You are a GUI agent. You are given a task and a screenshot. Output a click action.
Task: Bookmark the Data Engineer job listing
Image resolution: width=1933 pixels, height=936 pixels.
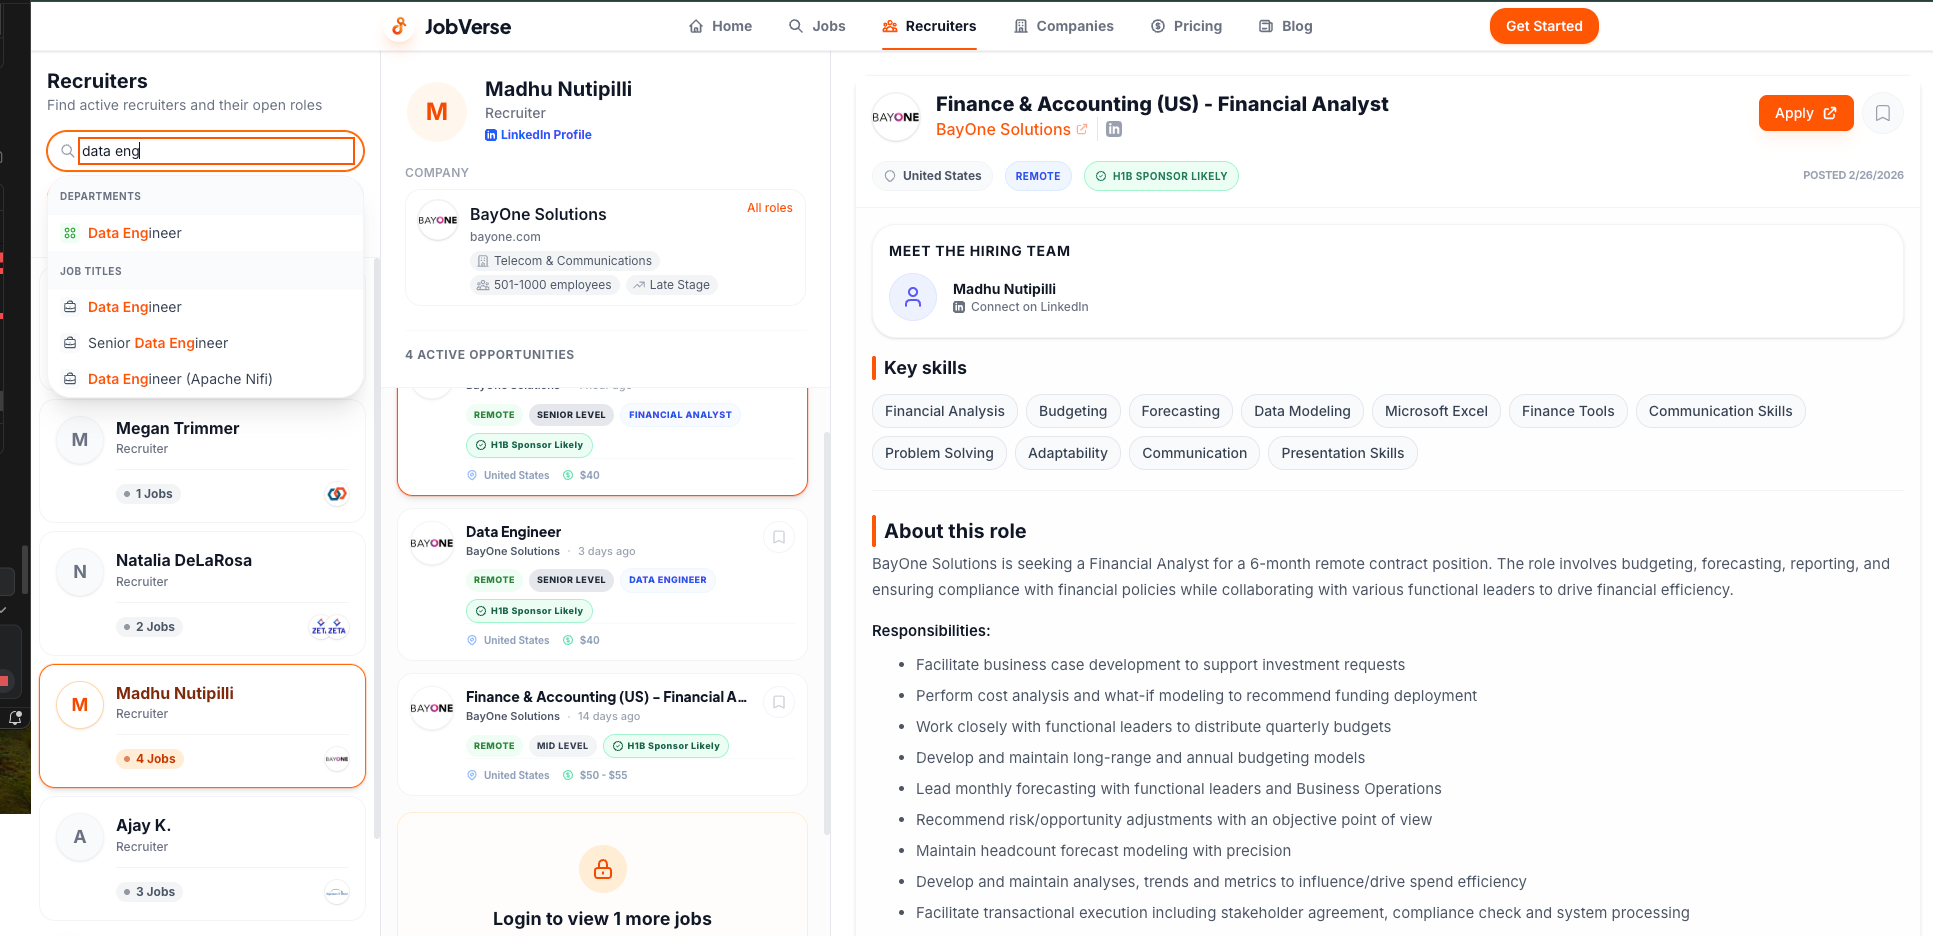click(779, 537)
